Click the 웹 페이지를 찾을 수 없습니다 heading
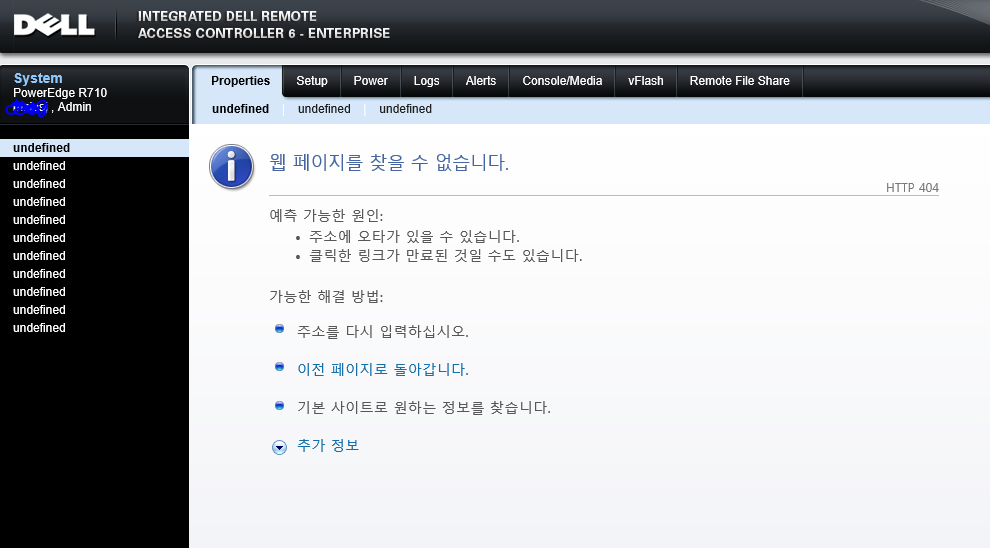The image size is (990, 548). (389, 162)
